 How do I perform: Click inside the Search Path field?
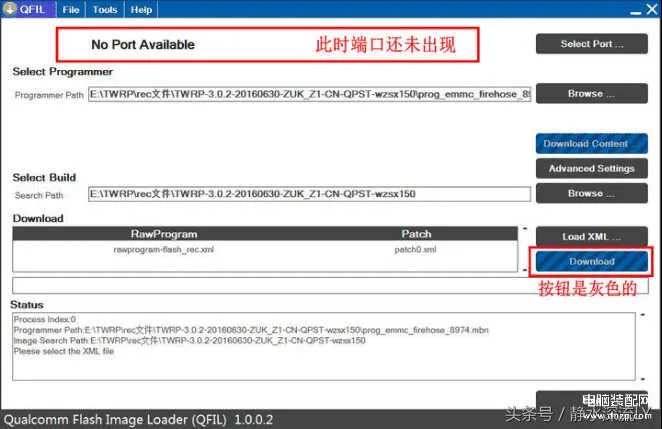coord(309,194)
